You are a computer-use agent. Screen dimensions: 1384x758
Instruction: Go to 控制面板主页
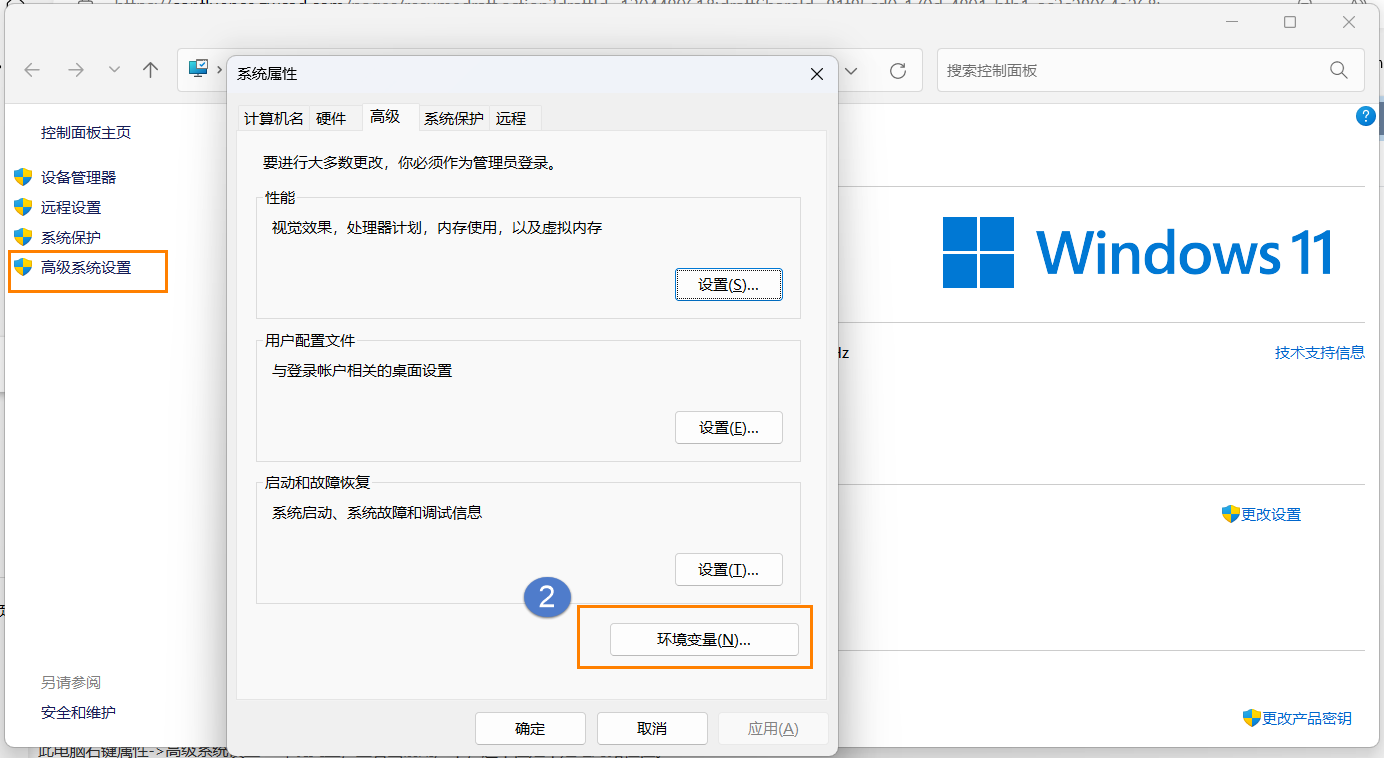86,132
